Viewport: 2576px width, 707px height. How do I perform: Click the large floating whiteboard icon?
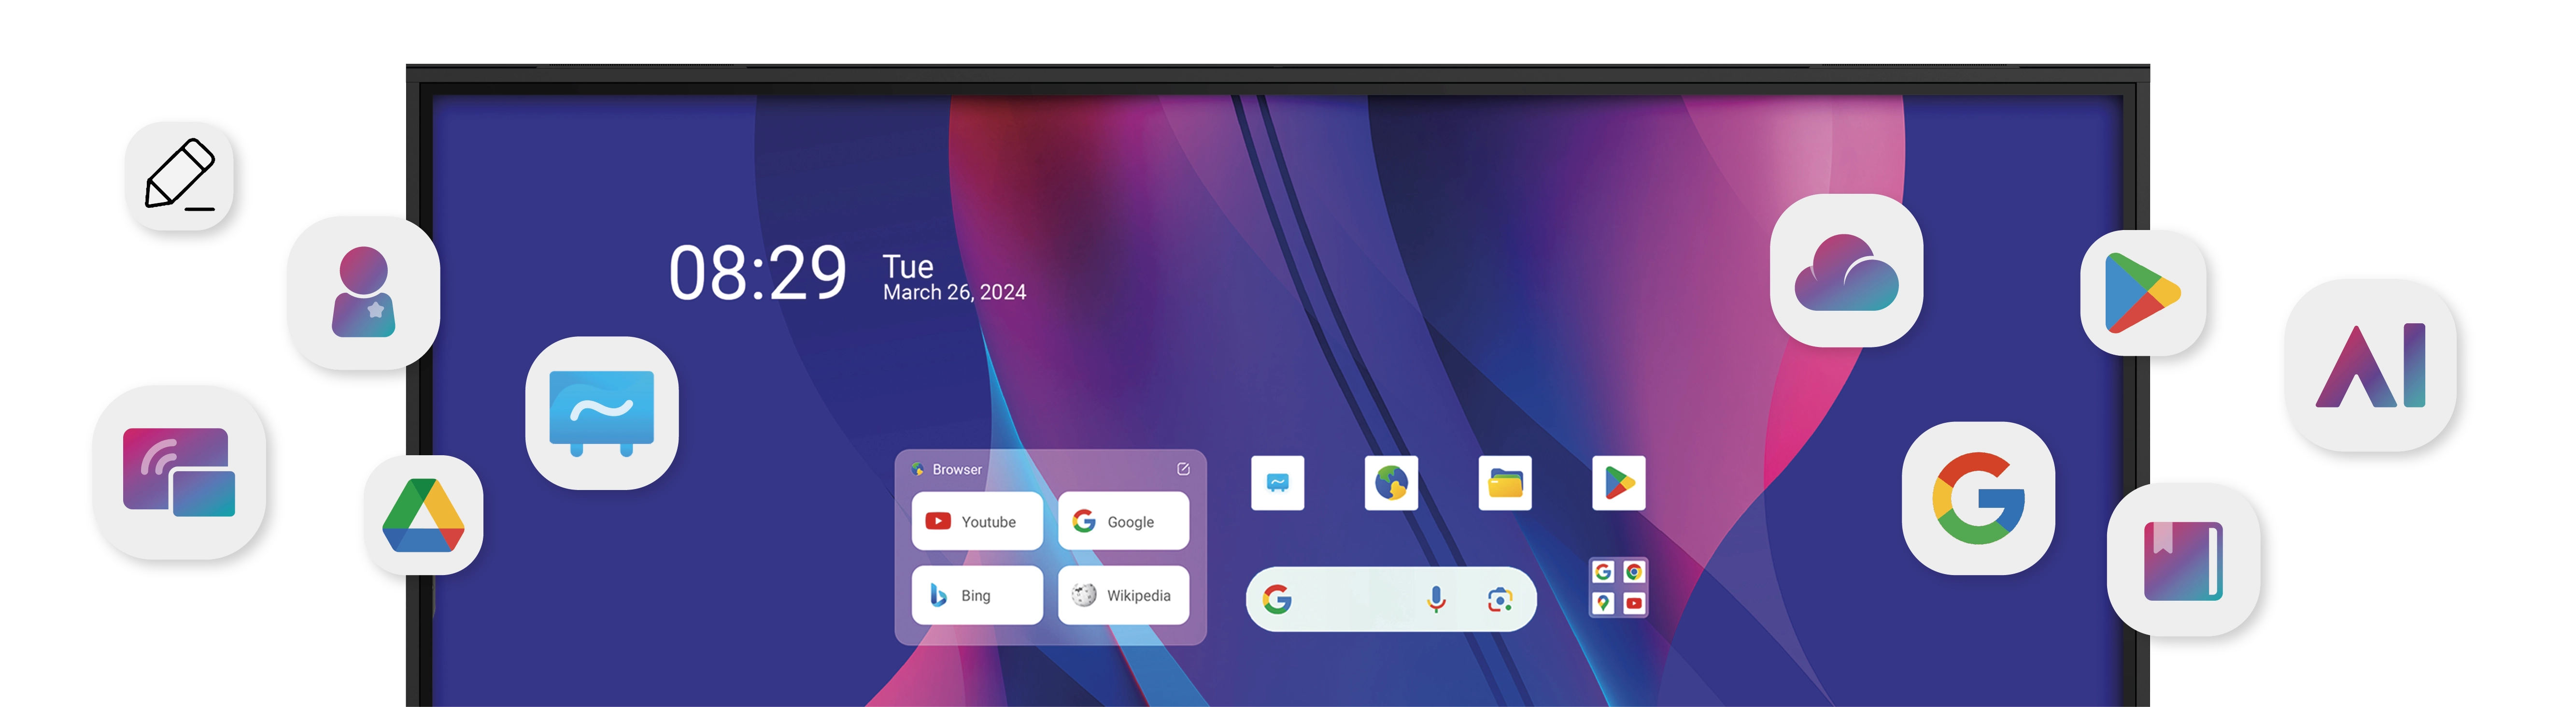tap(602, 413)
